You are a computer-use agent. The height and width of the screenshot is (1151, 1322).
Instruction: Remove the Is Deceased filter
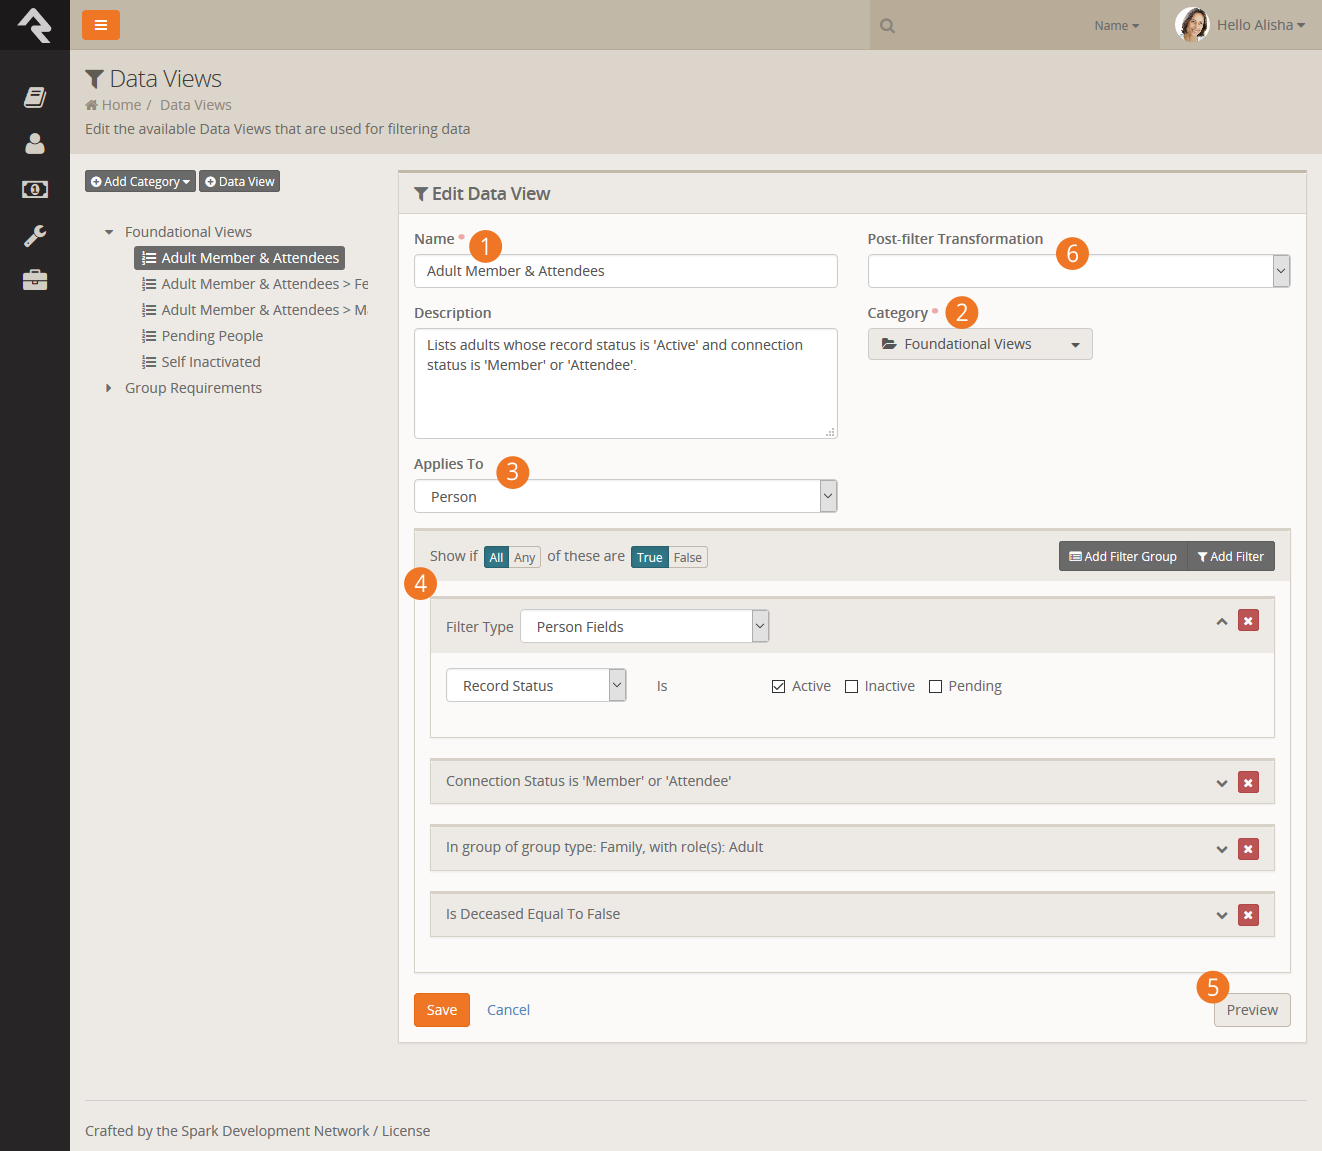pyautogui.click(x=1248, y=915)
